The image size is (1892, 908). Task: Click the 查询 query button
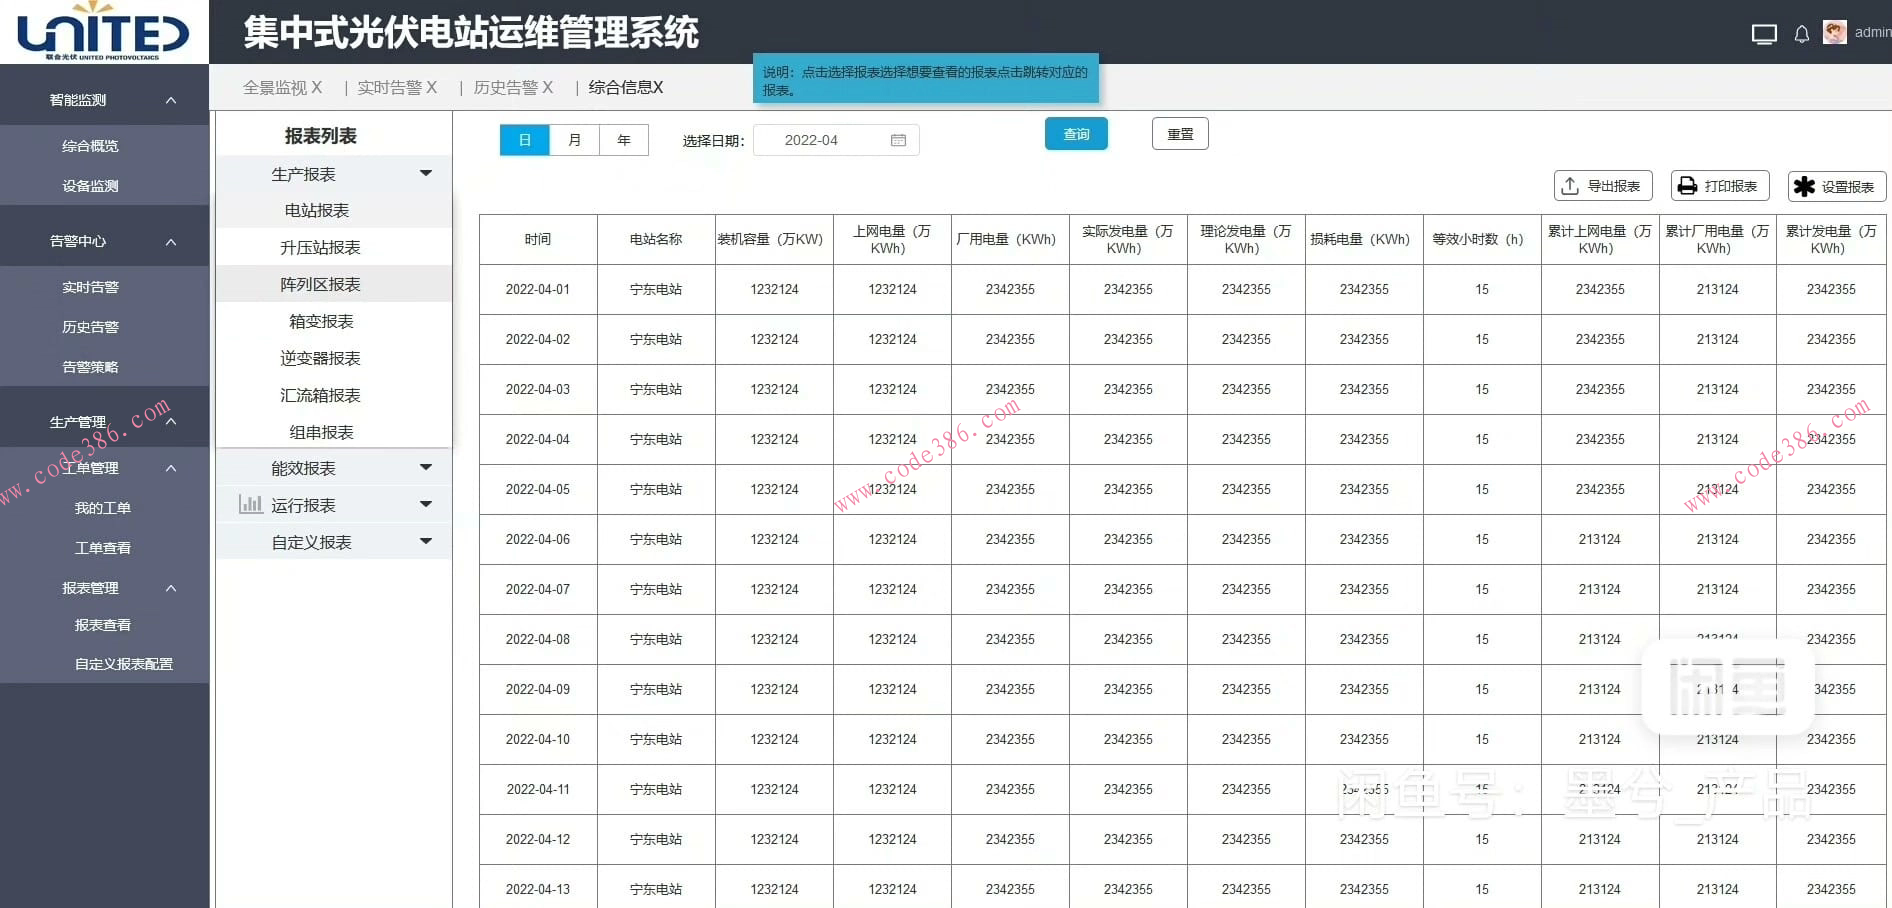coord(1076,133)
